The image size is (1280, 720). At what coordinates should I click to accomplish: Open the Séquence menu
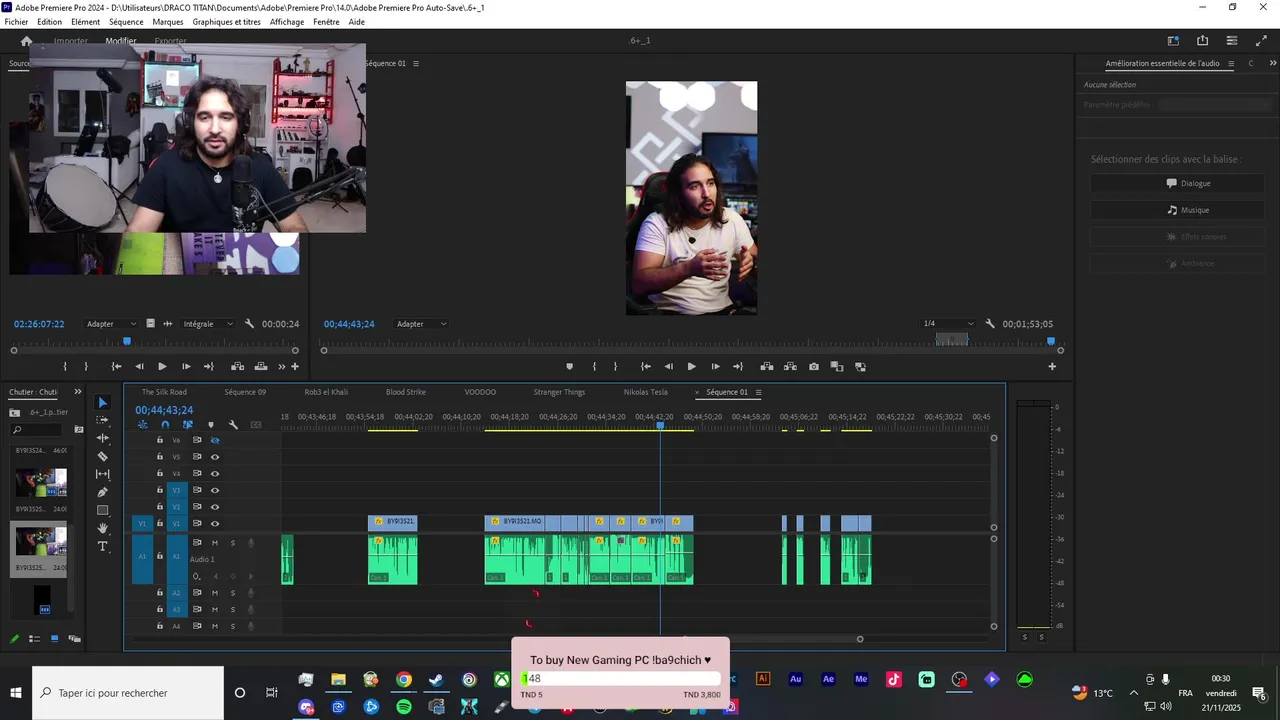point(126,21)
